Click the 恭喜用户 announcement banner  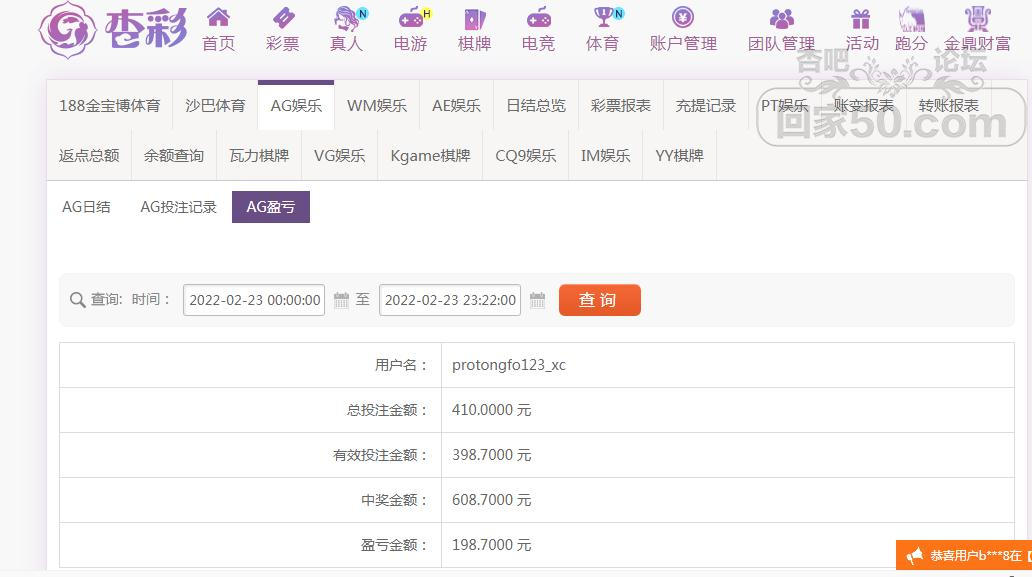964,556
